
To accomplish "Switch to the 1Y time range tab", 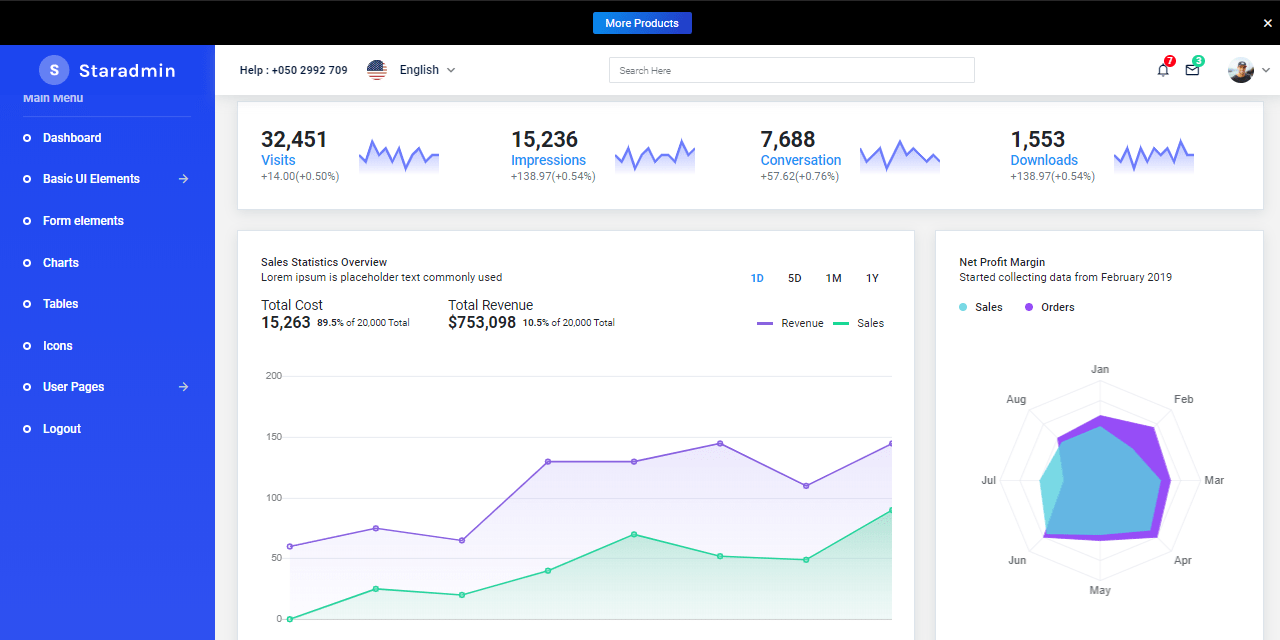I will tap(872, 278).
